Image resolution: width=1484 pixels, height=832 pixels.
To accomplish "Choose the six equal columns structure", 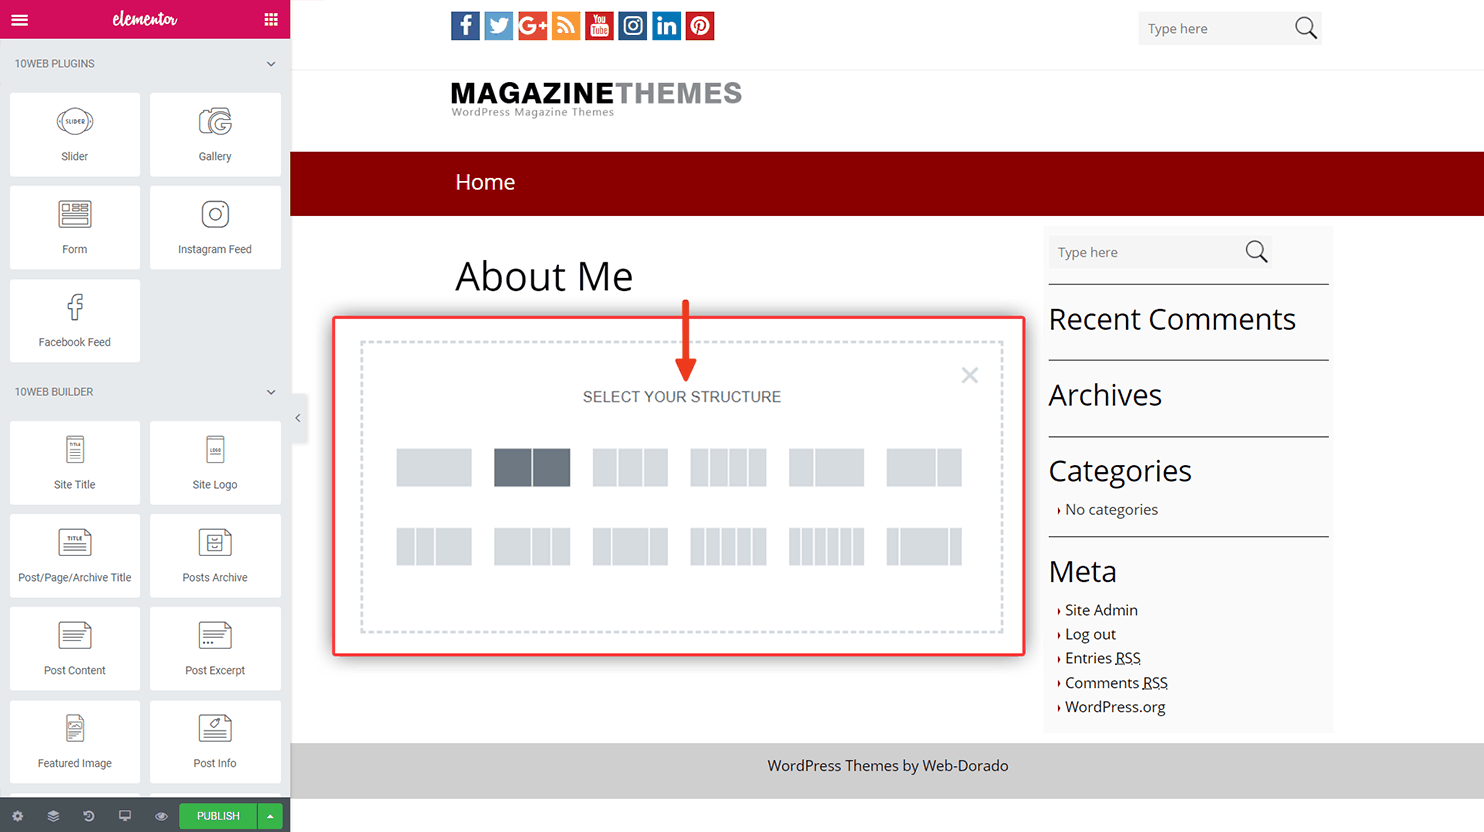I will 826,547.
